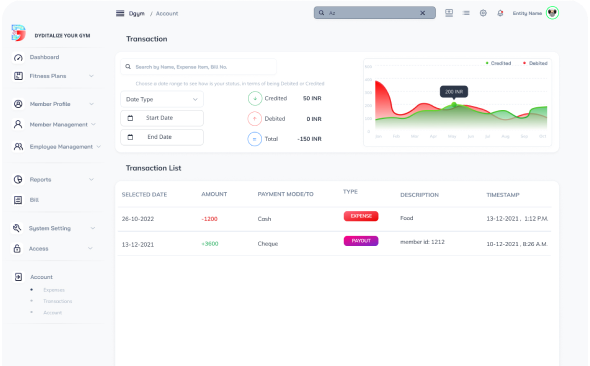Click the Dgym breadcrumb link
The width and height of the screenshot is (590, 366).
point(137,14)
